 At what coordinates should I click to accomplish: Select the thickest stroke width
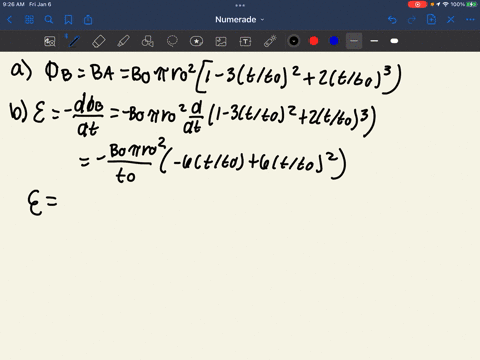pos(394,41)
